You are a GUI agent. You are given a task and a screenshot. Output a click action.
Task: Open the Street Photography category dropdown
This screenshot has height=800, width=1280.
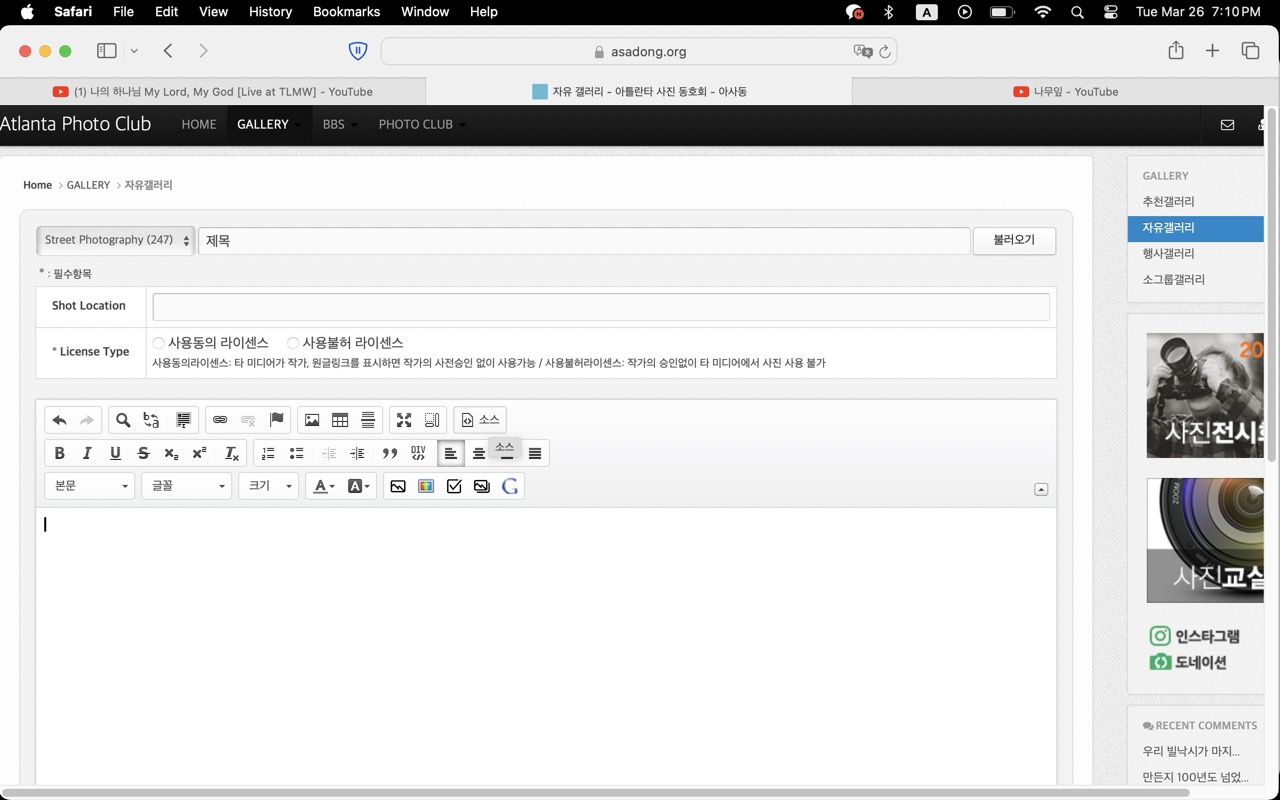(x=116, y=241)
